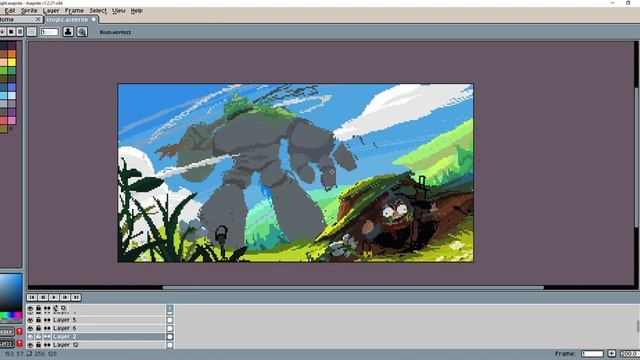This screenshot has height=360, width=640.
Task: Open the Frame menu
Action: 74,11
